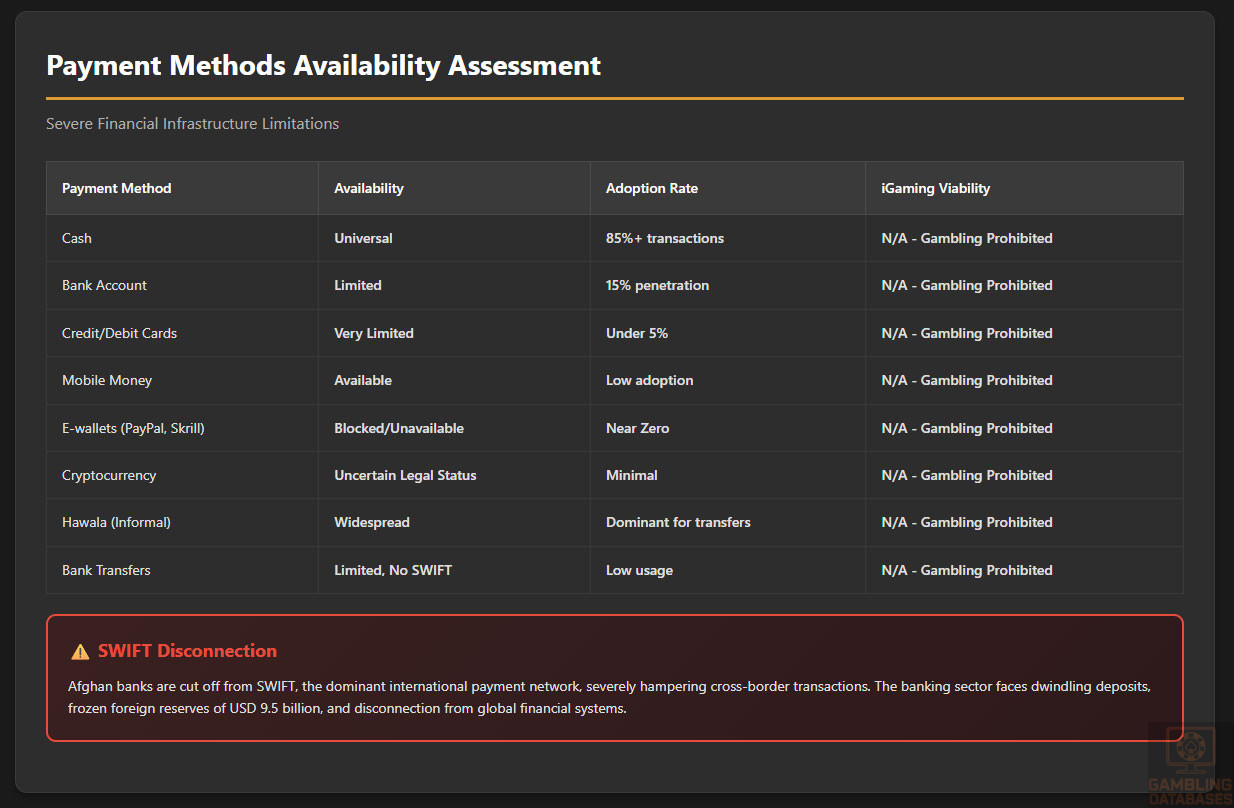Select the E-wallets (PayPal, Skrill) cell
1234x808 pixels.
click(x=133, y=428)
